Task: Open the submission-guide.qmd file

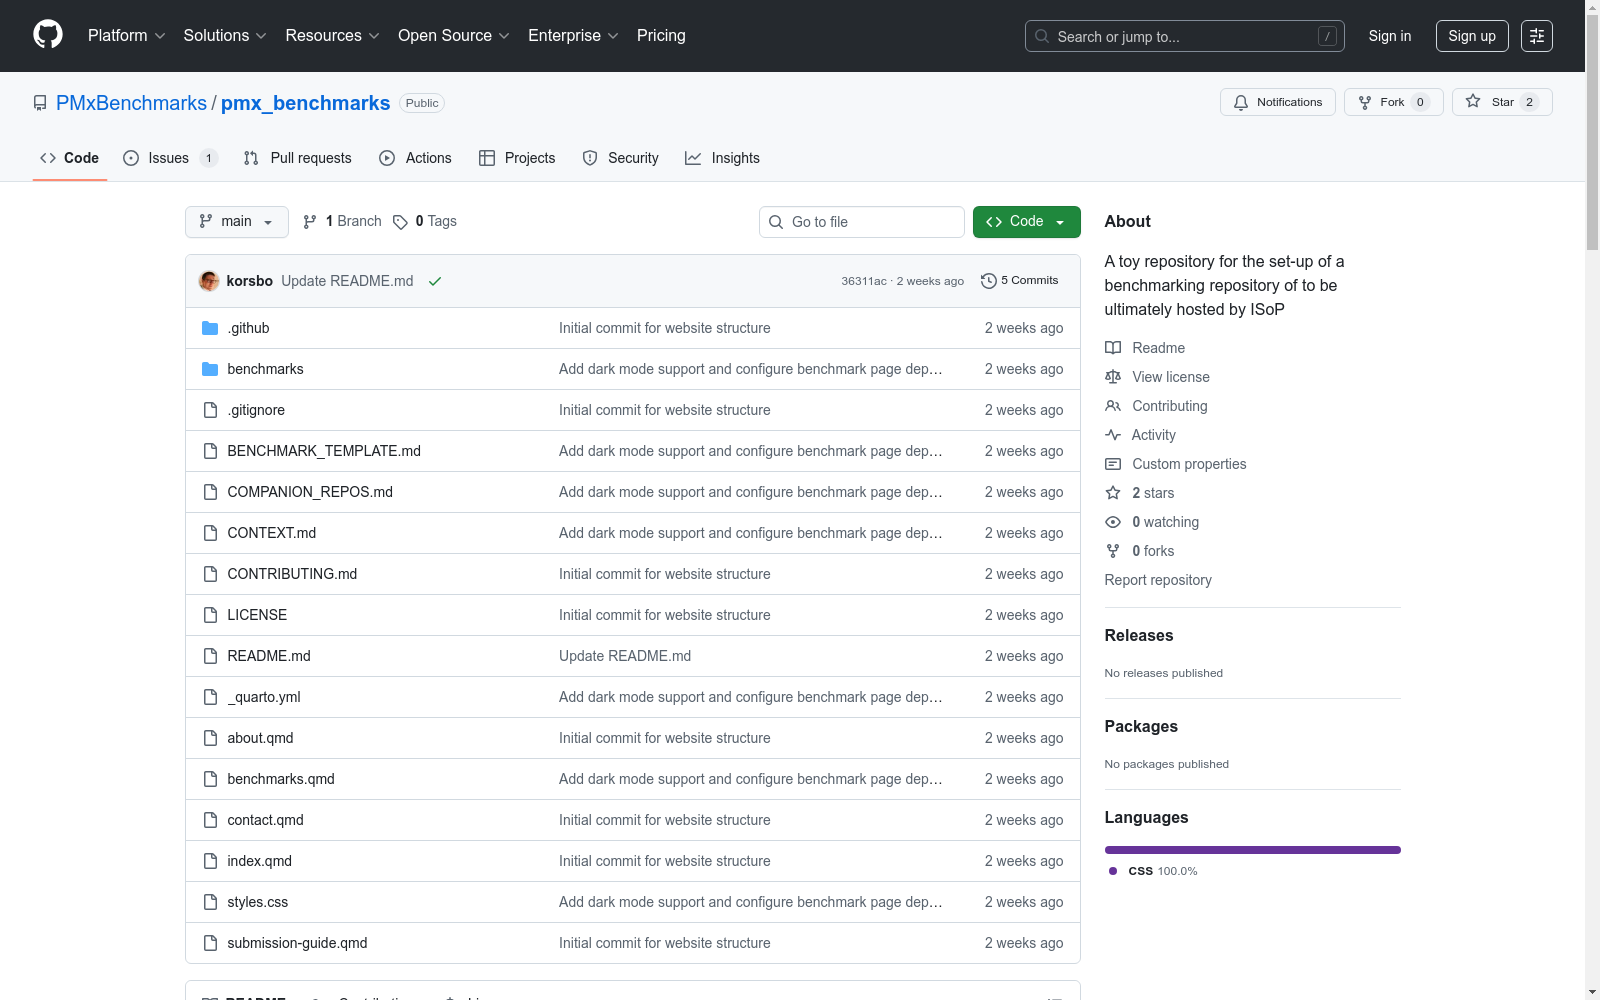Action: (297, 943)
